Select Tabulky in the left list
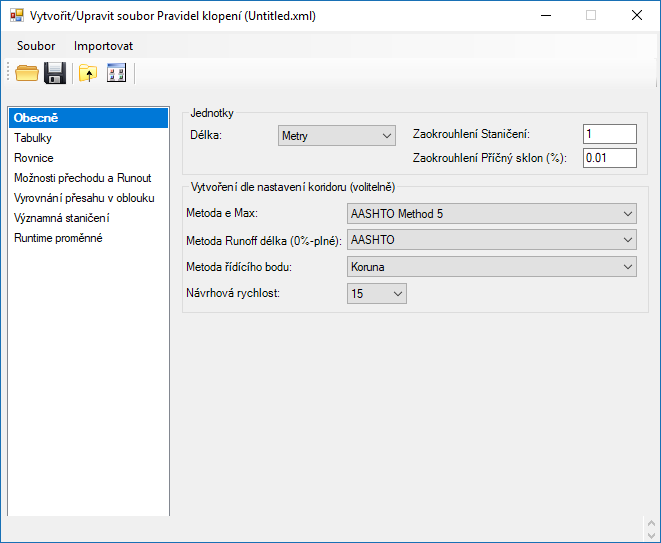The image size is (661, 543). point(89,138)
